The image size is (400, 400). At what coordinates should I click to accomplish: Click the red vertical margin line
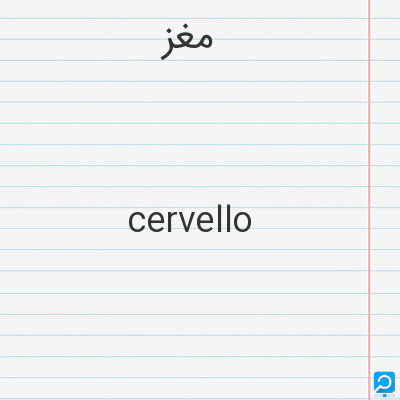(369, 200)
